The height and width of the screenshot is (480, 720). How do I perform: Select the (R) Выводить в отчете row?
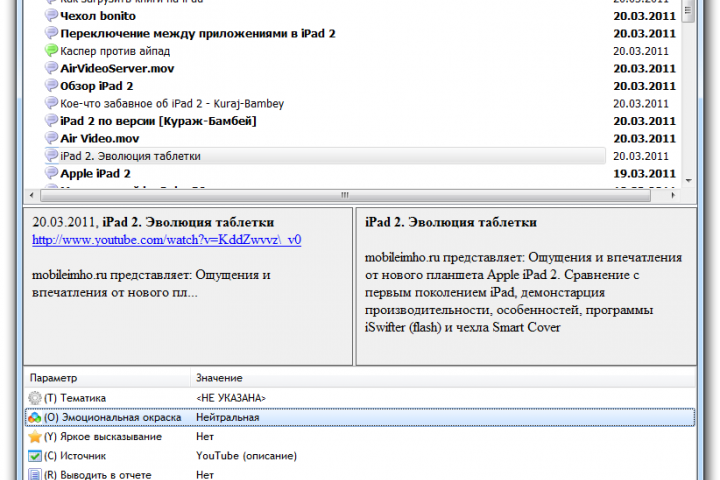point(360,474)
